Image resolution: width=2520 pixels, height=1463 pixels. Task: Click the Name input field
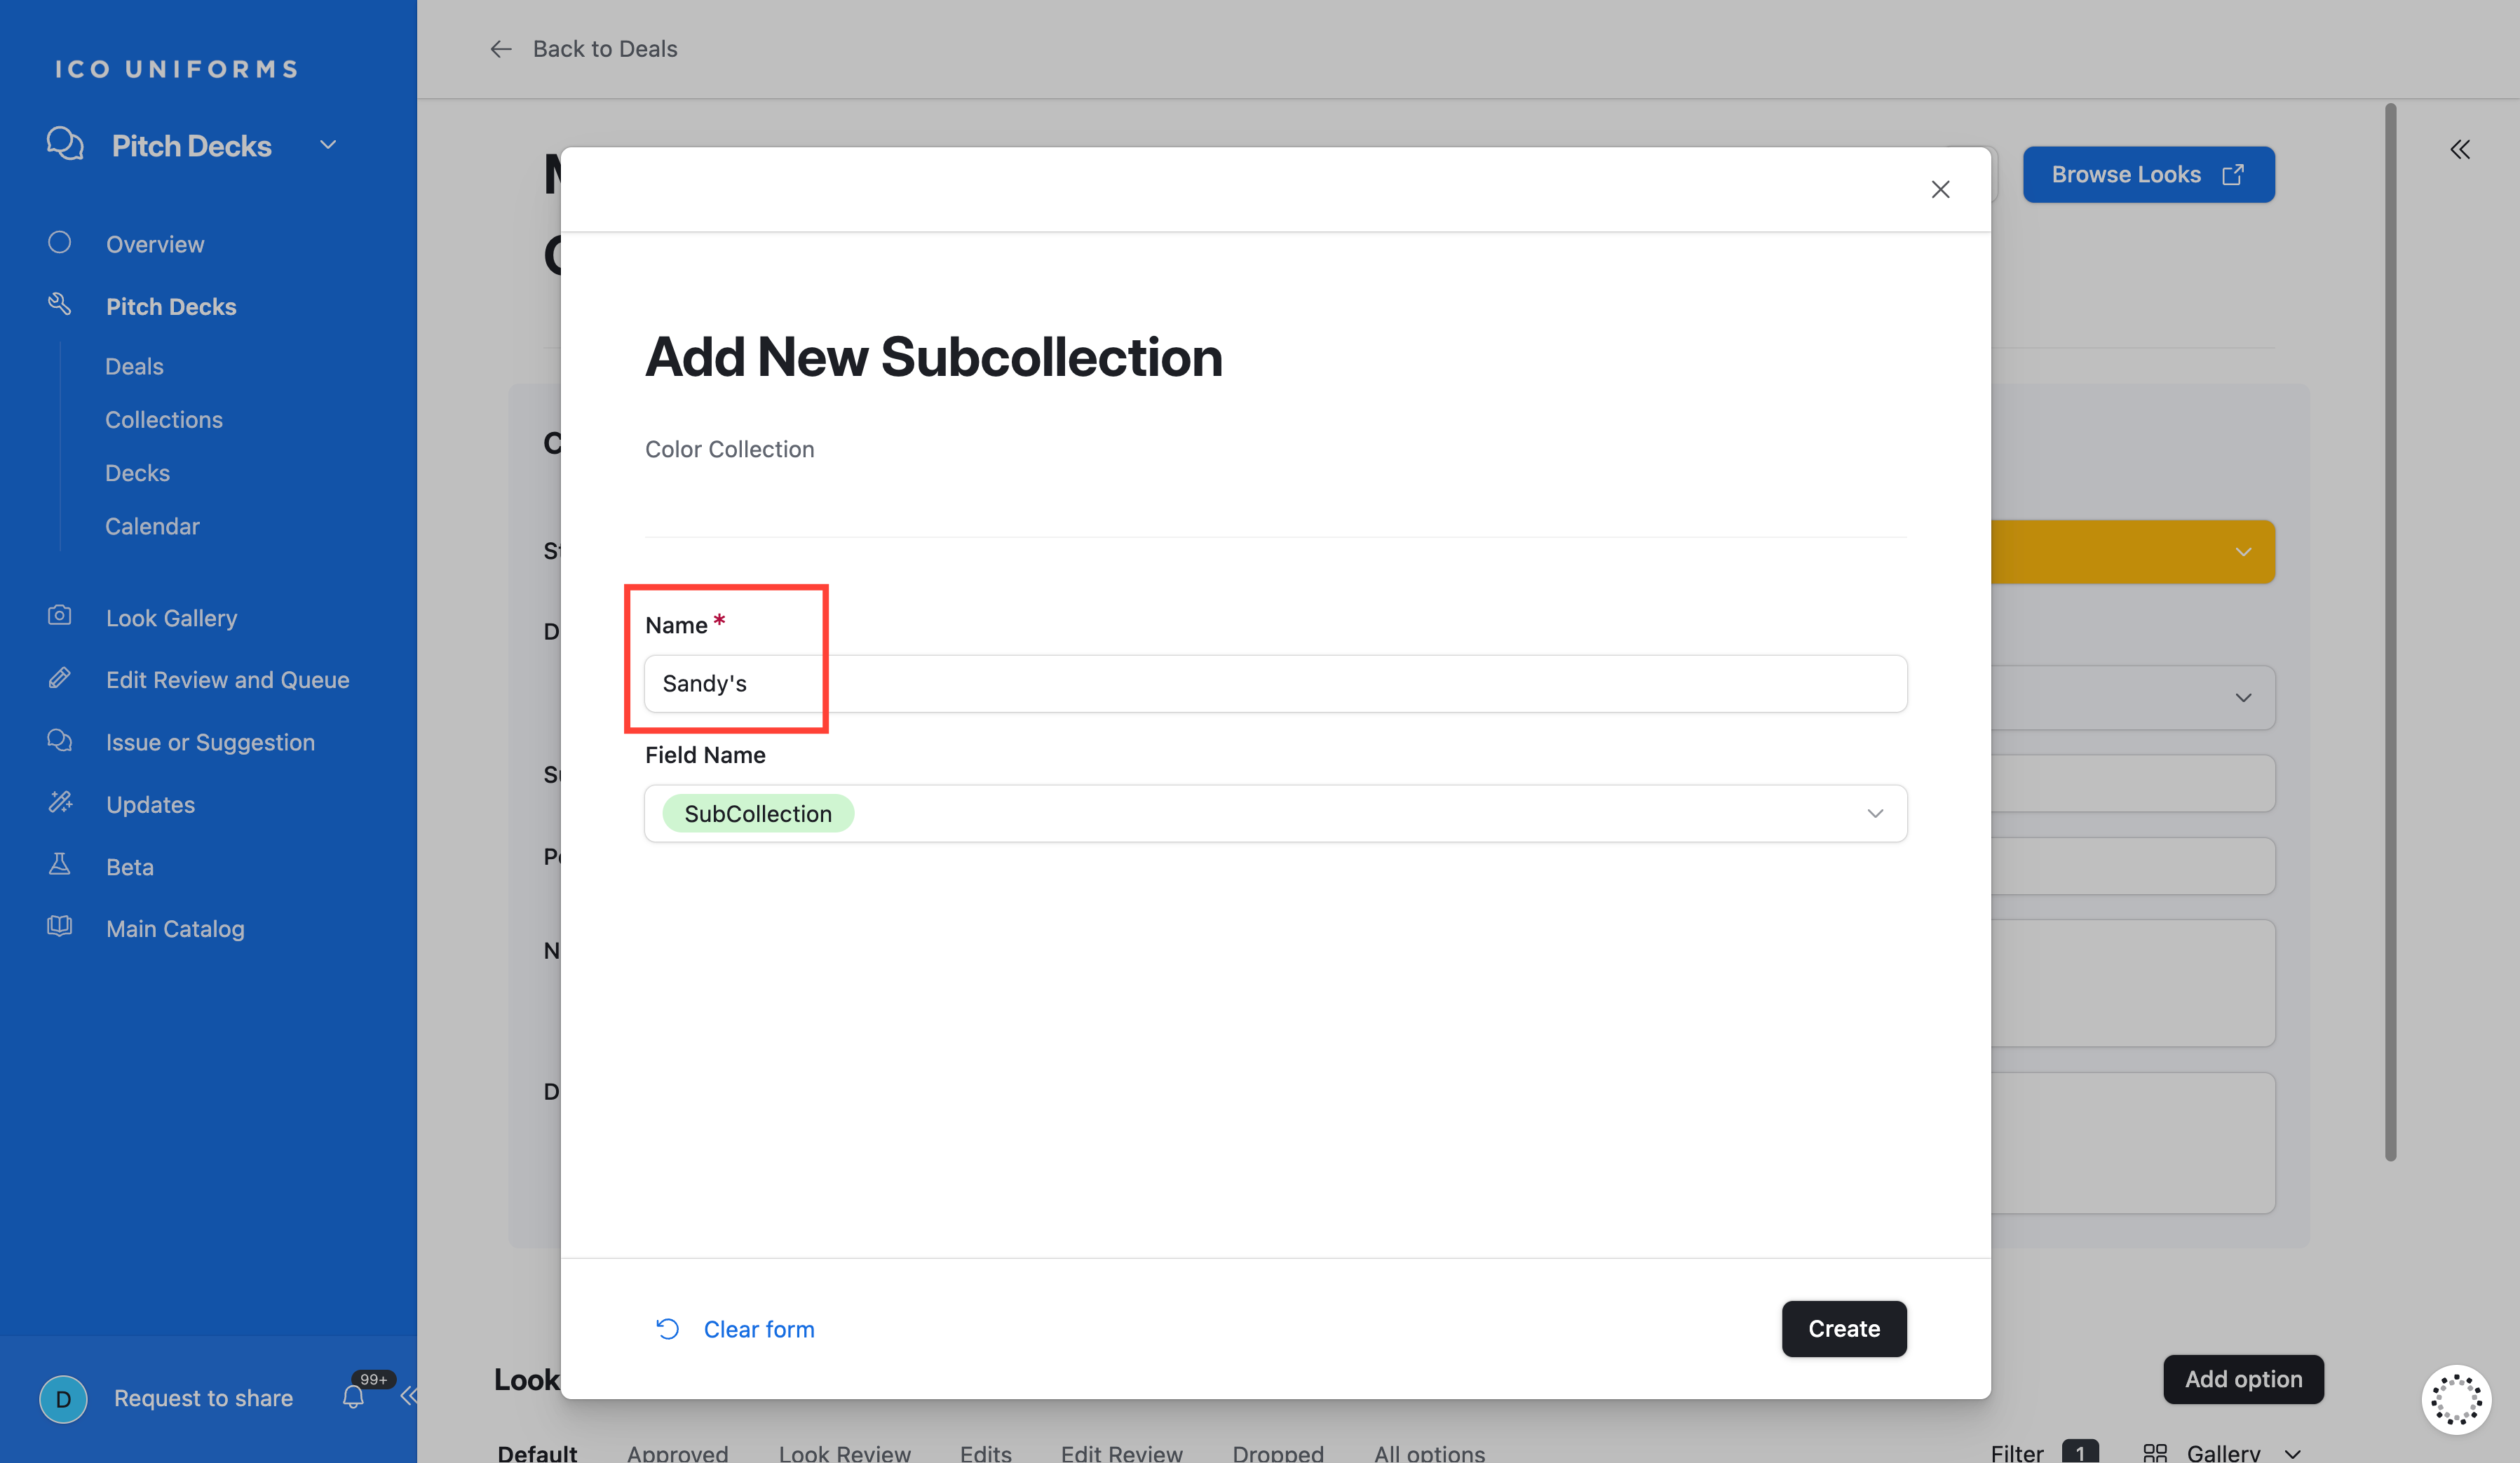coord(1275,684)
